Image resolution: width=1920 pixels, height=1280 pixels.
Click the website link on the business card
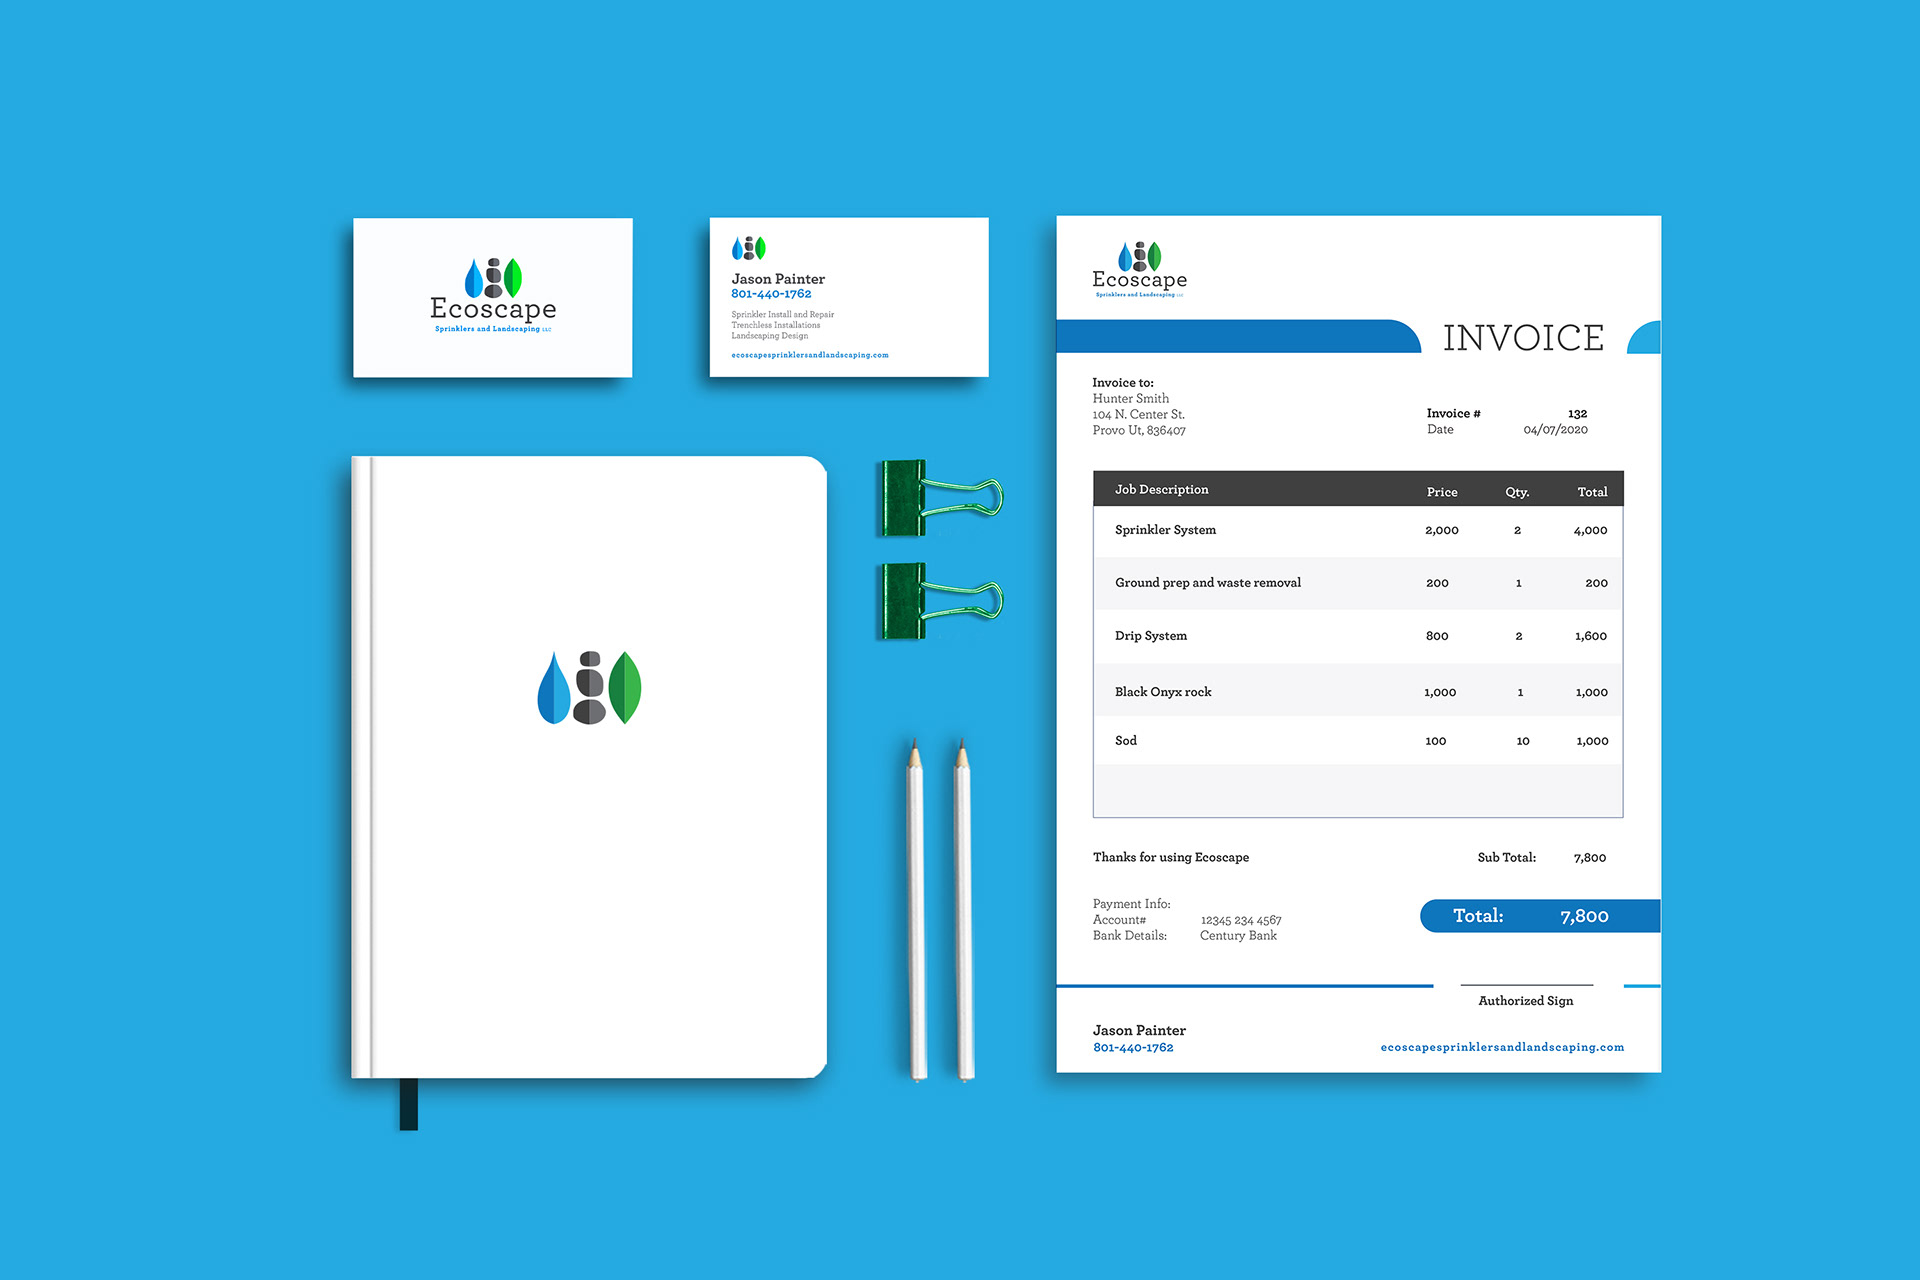(x=809, y=355)
